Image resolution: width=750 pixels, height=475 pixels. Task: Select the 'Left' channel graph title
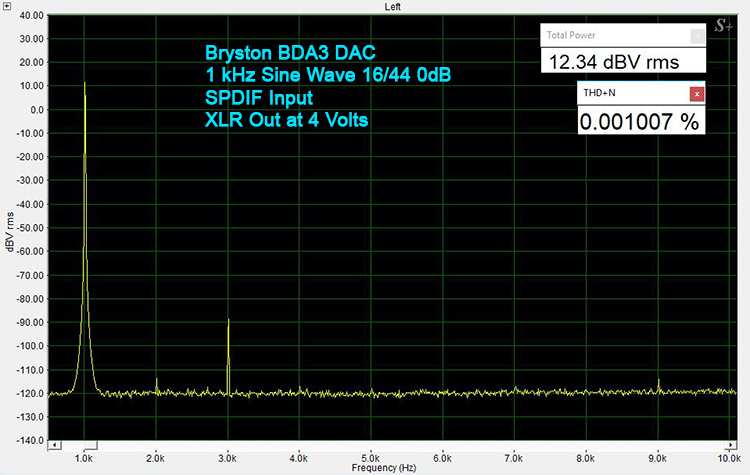tap(394, 6)
